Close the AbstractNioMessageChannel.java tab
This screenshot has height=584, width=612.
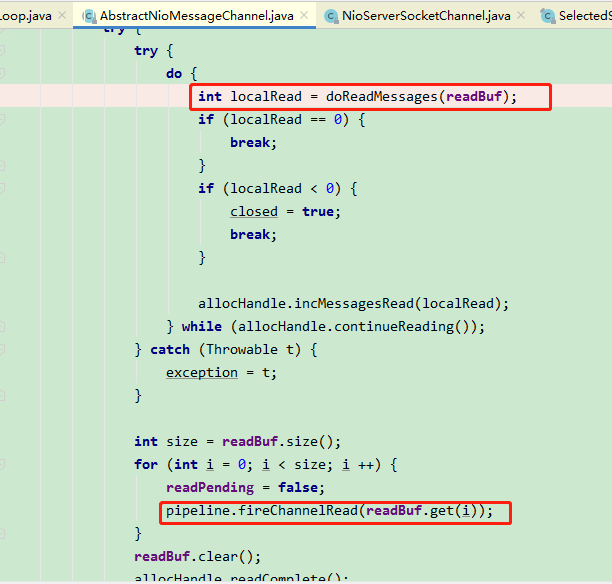point(304,15)
